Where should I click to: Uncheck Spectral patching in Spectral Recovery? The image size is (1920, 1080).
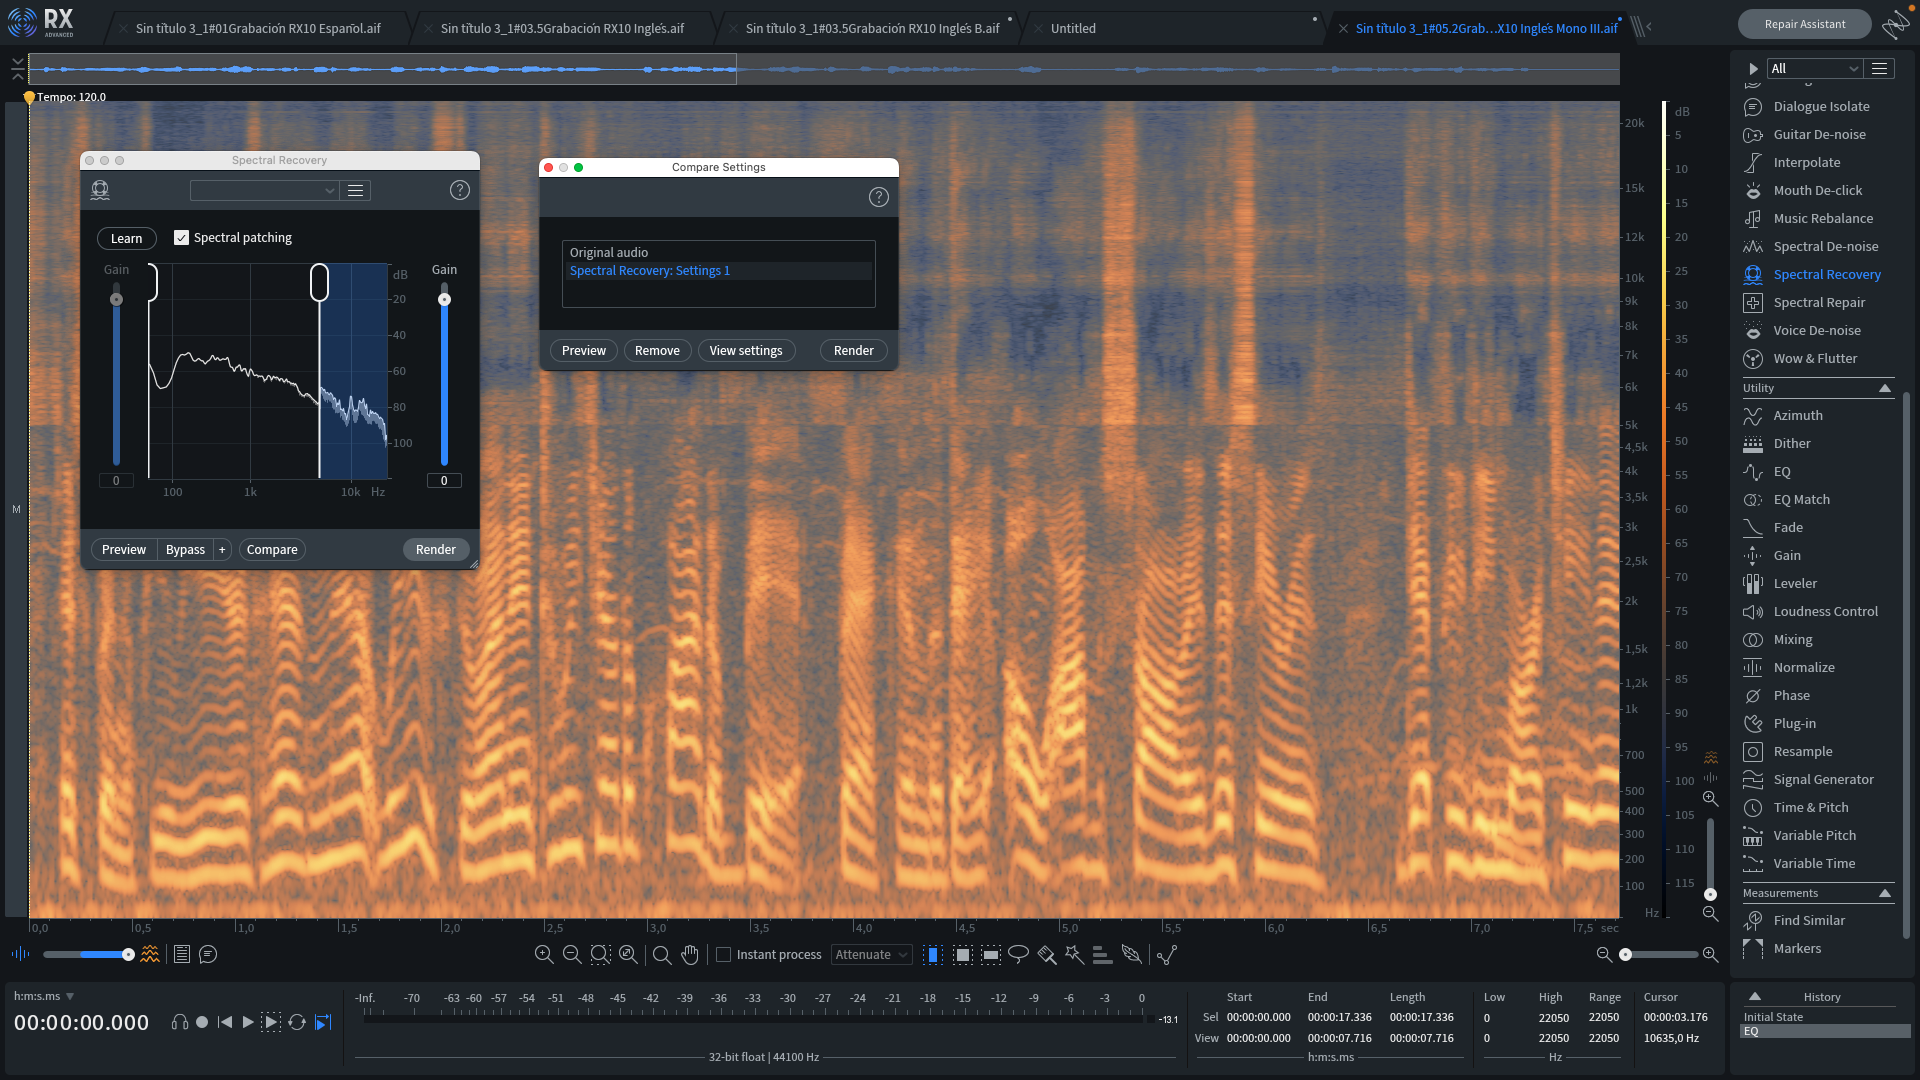182,237
